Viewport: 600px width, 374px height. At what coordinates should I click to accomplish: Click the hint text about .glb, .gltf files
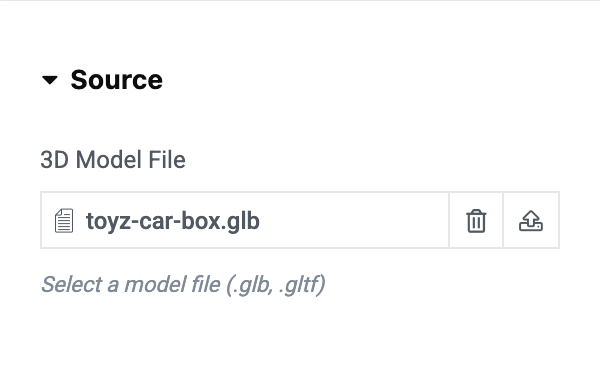[183, 284]
